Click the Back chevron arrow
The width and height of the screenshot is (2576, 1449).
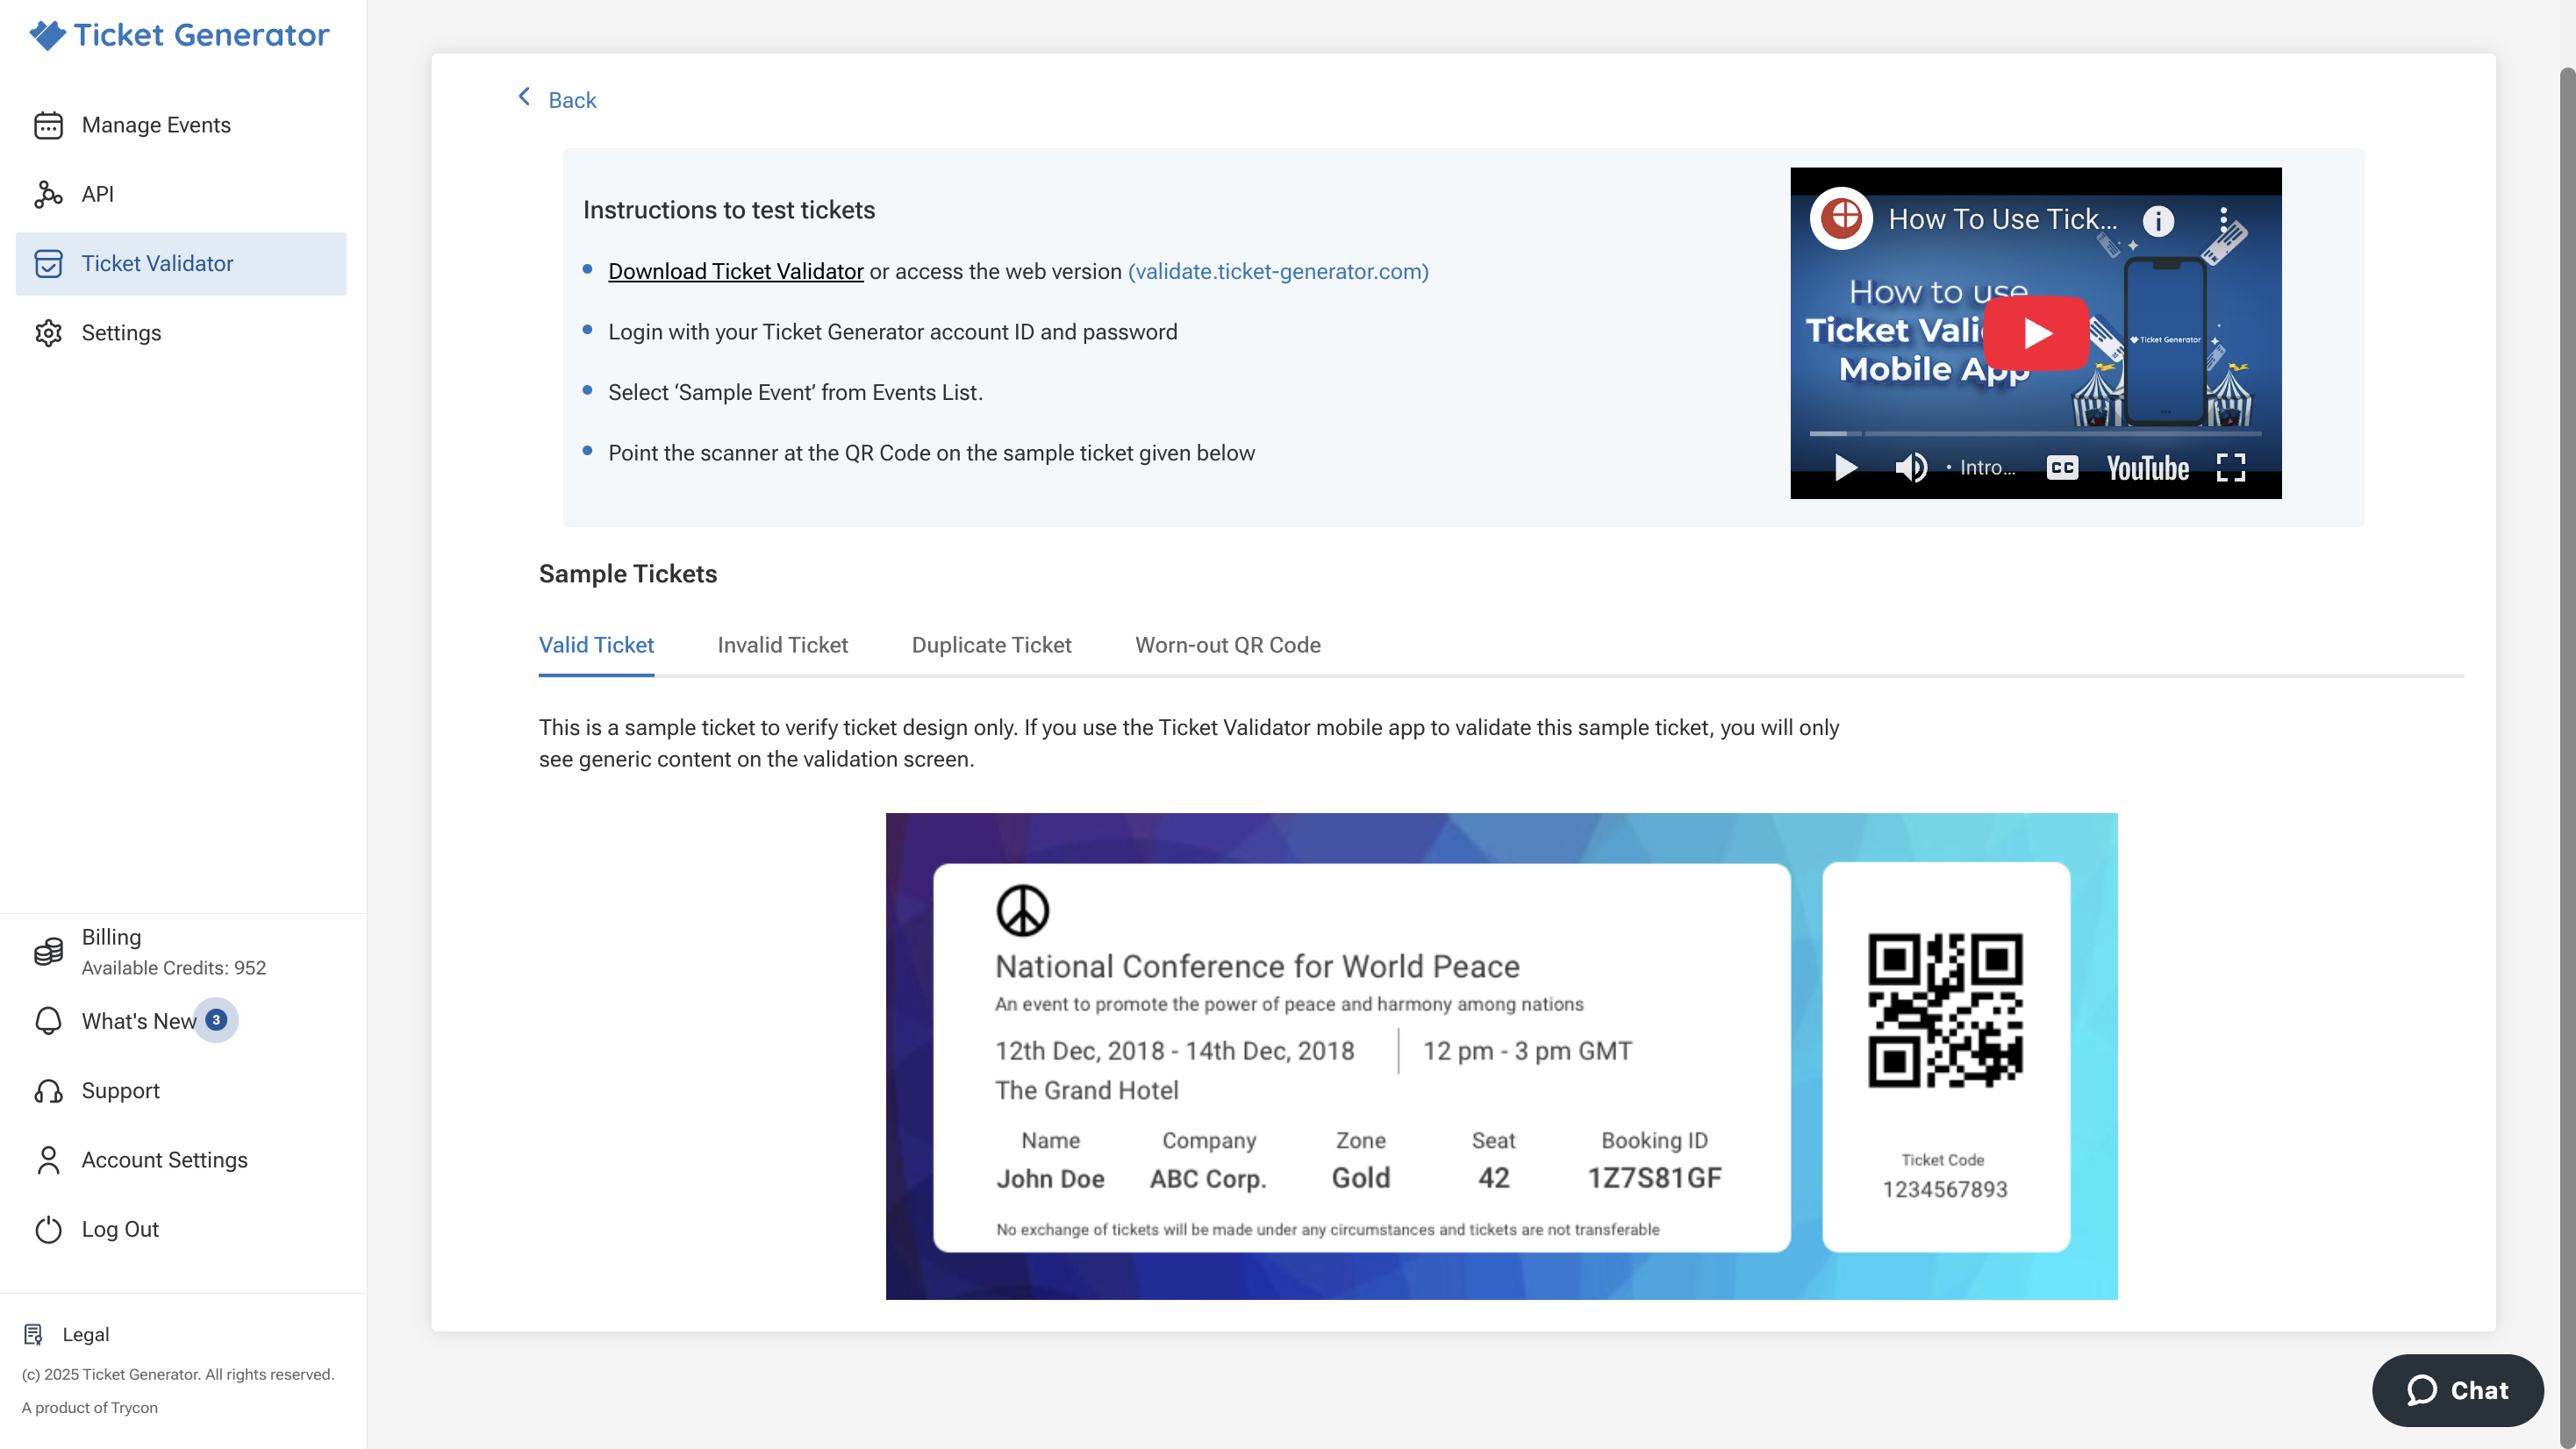(524, 97)
